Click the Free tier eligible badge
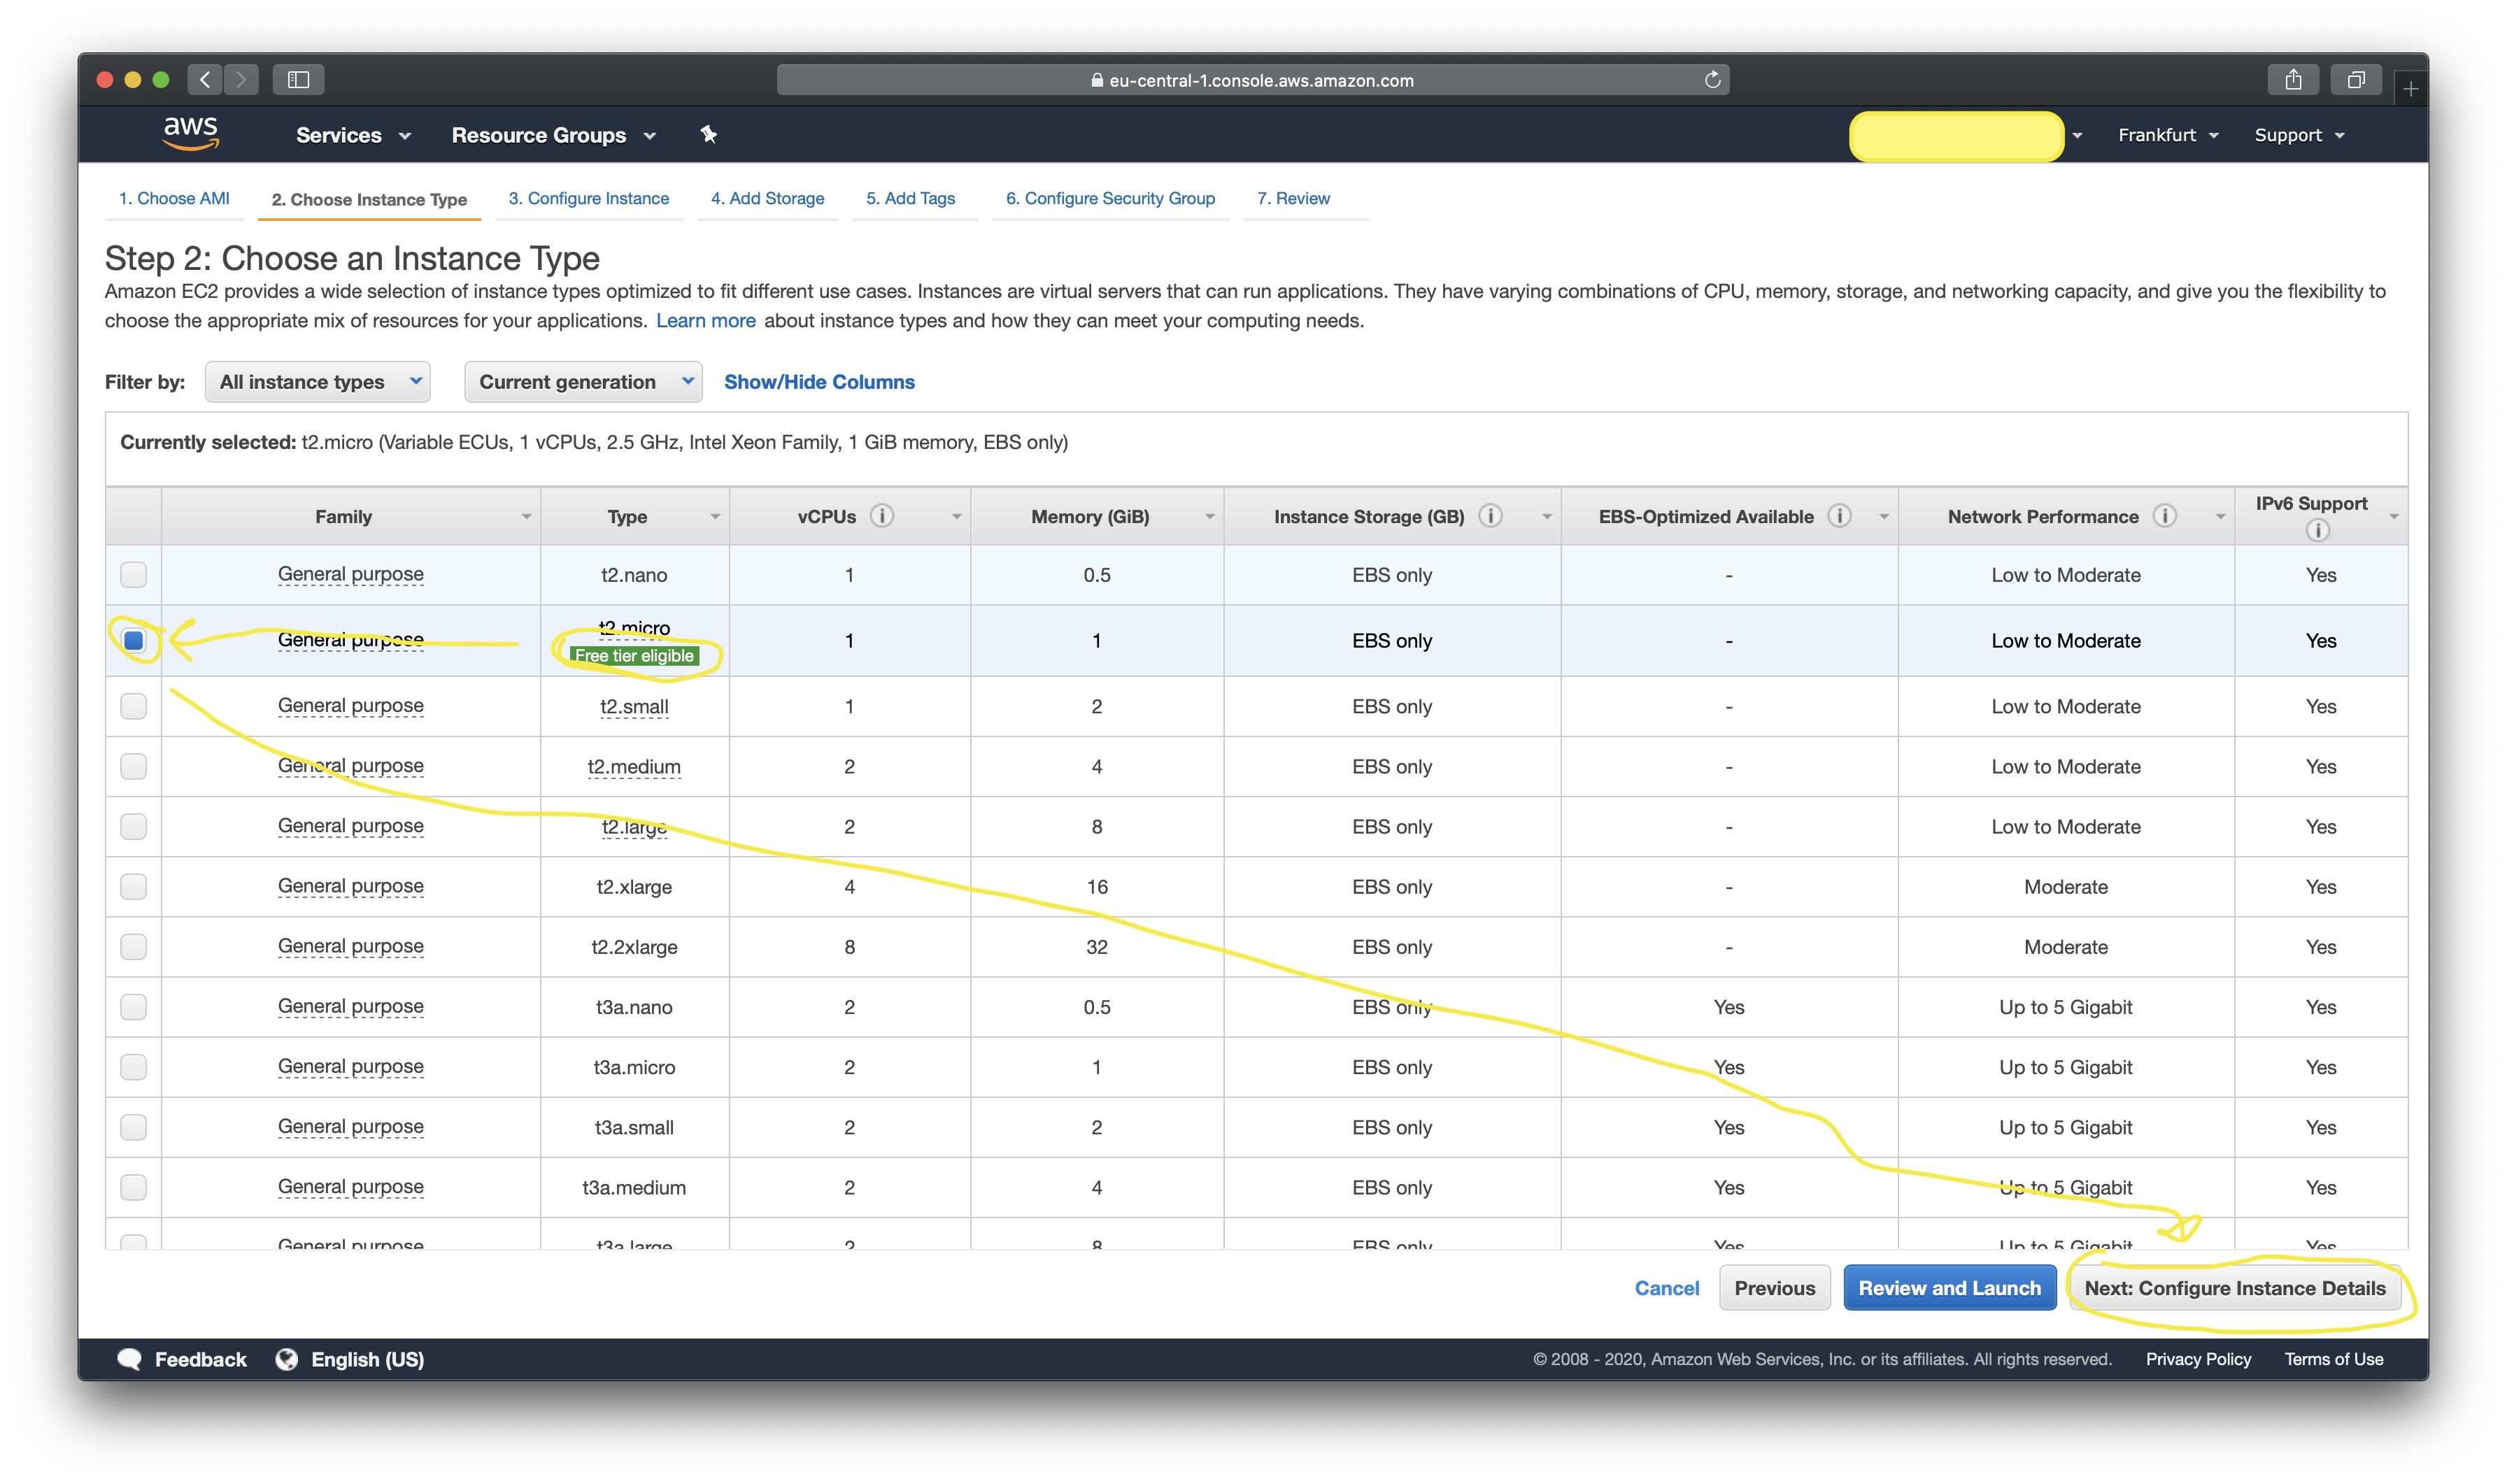The width and height of the screenshot is (2507, 1484). 634,656
